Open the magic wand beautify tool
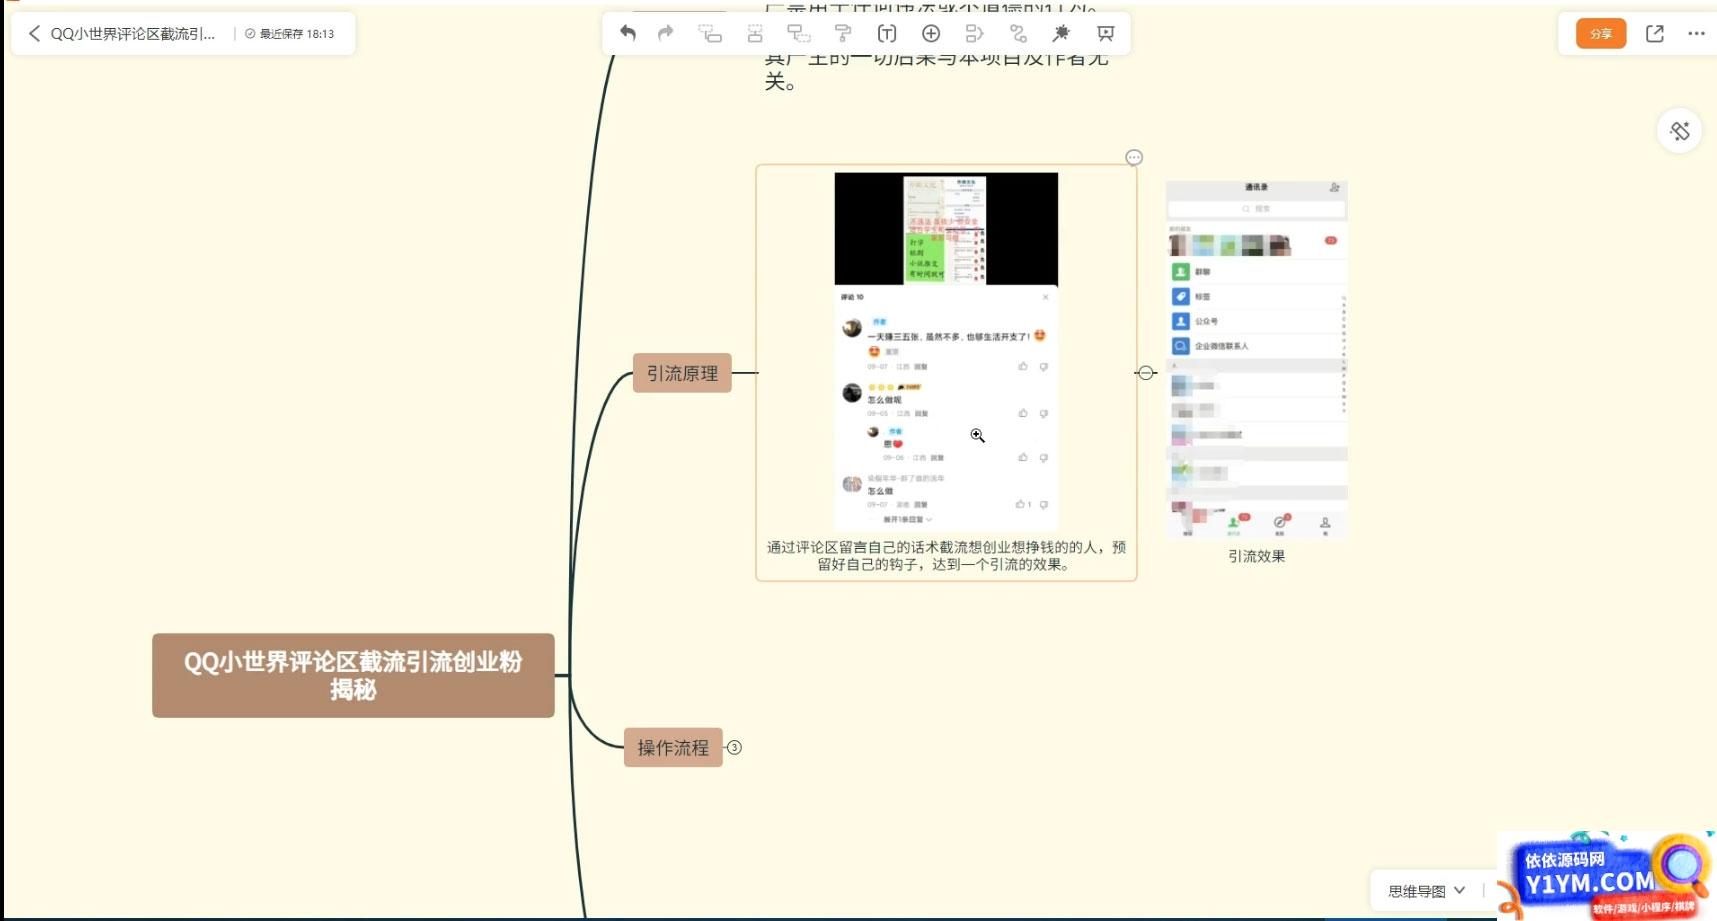1717x921 pixels. click(1061, 33)
